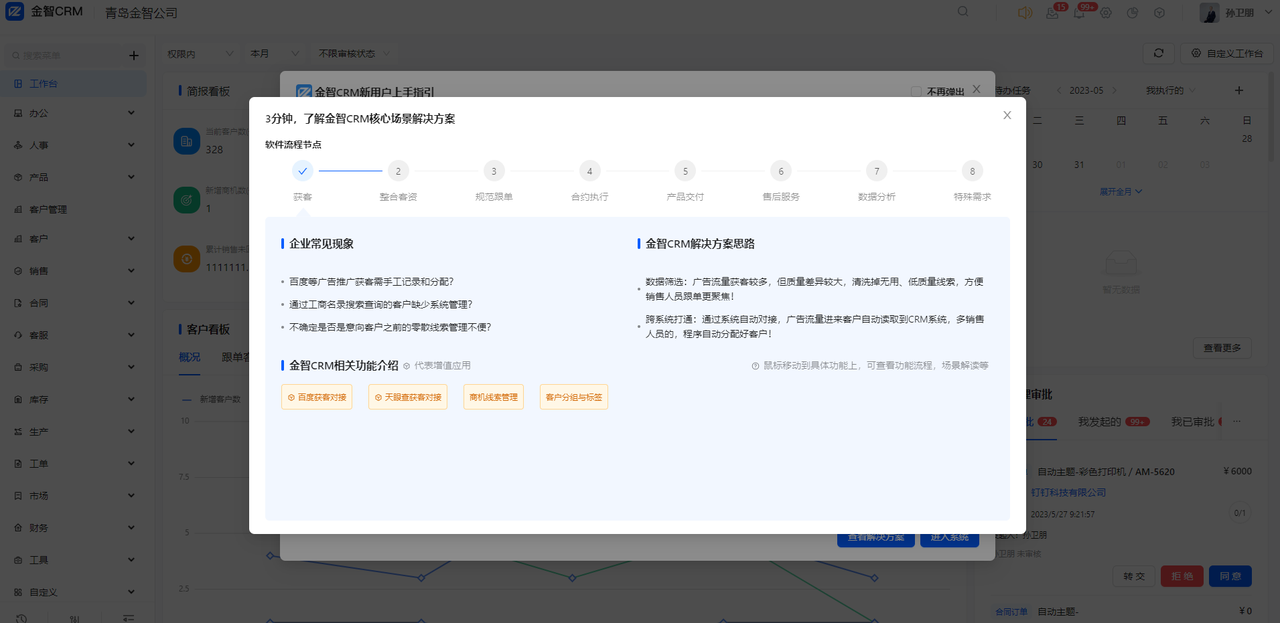Click the orange speaker announcement icon
Image resolution: width=1280 pixels, height=623 pixels.
[1025, 12]
